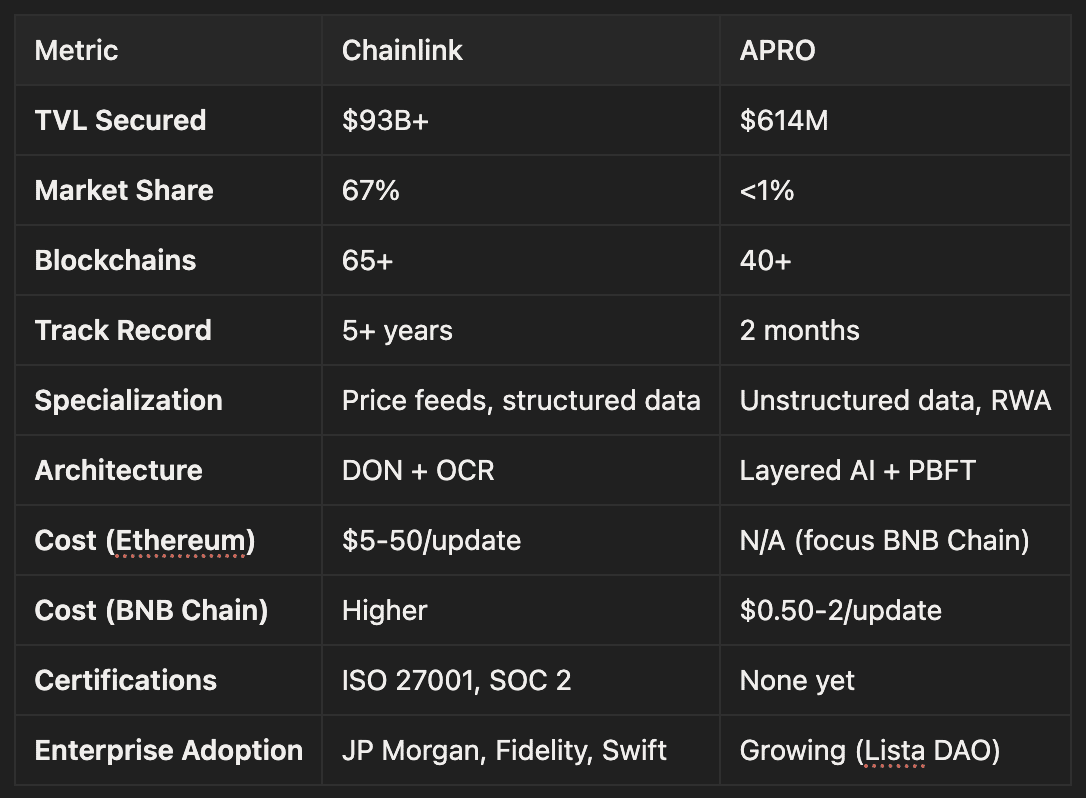Click the misspelled word Ethereum
Image resolution: width=1086 pixels, height=798 pixels.
pos(180,540)
